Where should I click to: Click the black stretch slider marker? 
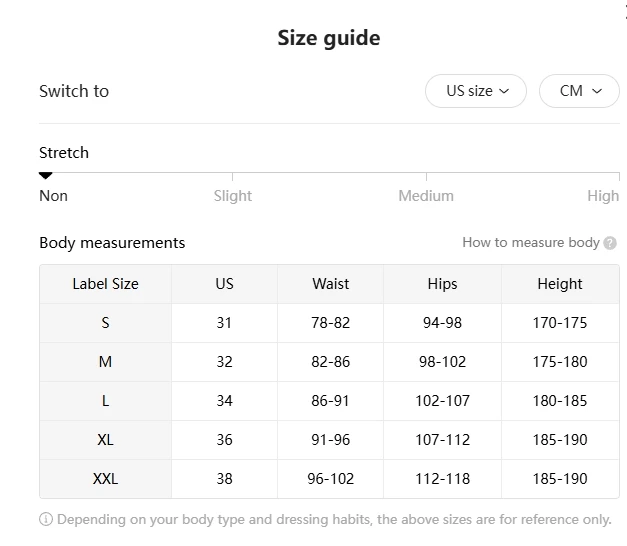click(x=45, y=176)
